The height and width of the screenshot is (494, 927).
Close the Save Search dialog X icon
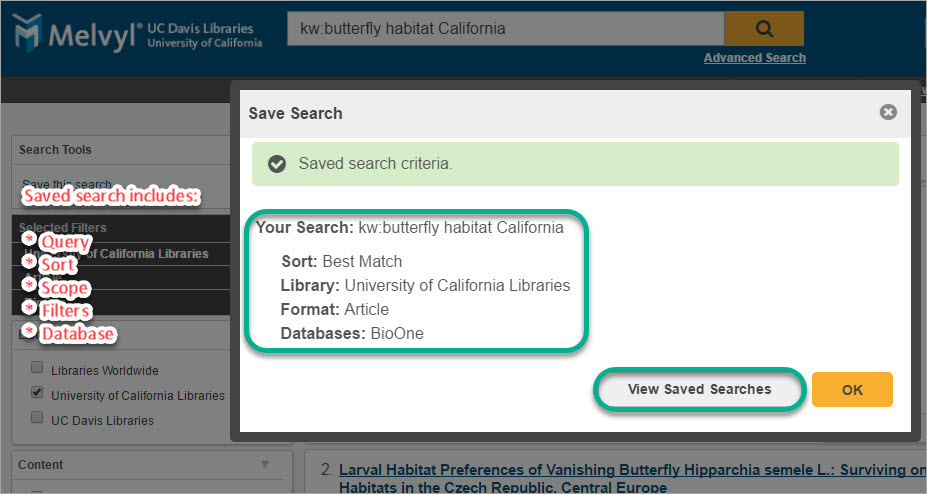(888, 112)
